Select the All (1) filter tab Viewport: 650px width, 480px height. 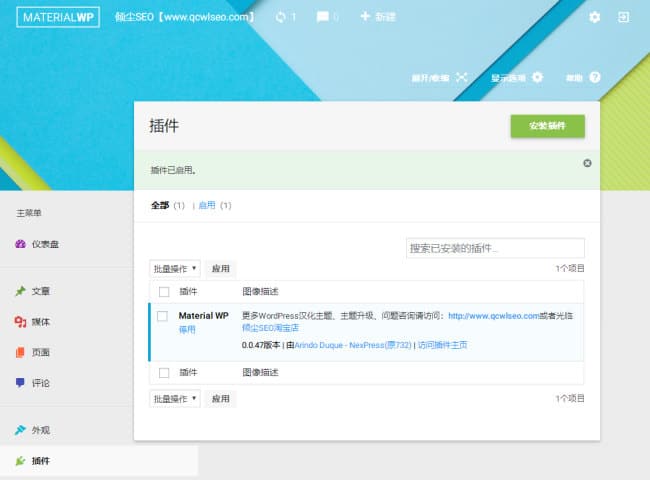tap(167, 205)
